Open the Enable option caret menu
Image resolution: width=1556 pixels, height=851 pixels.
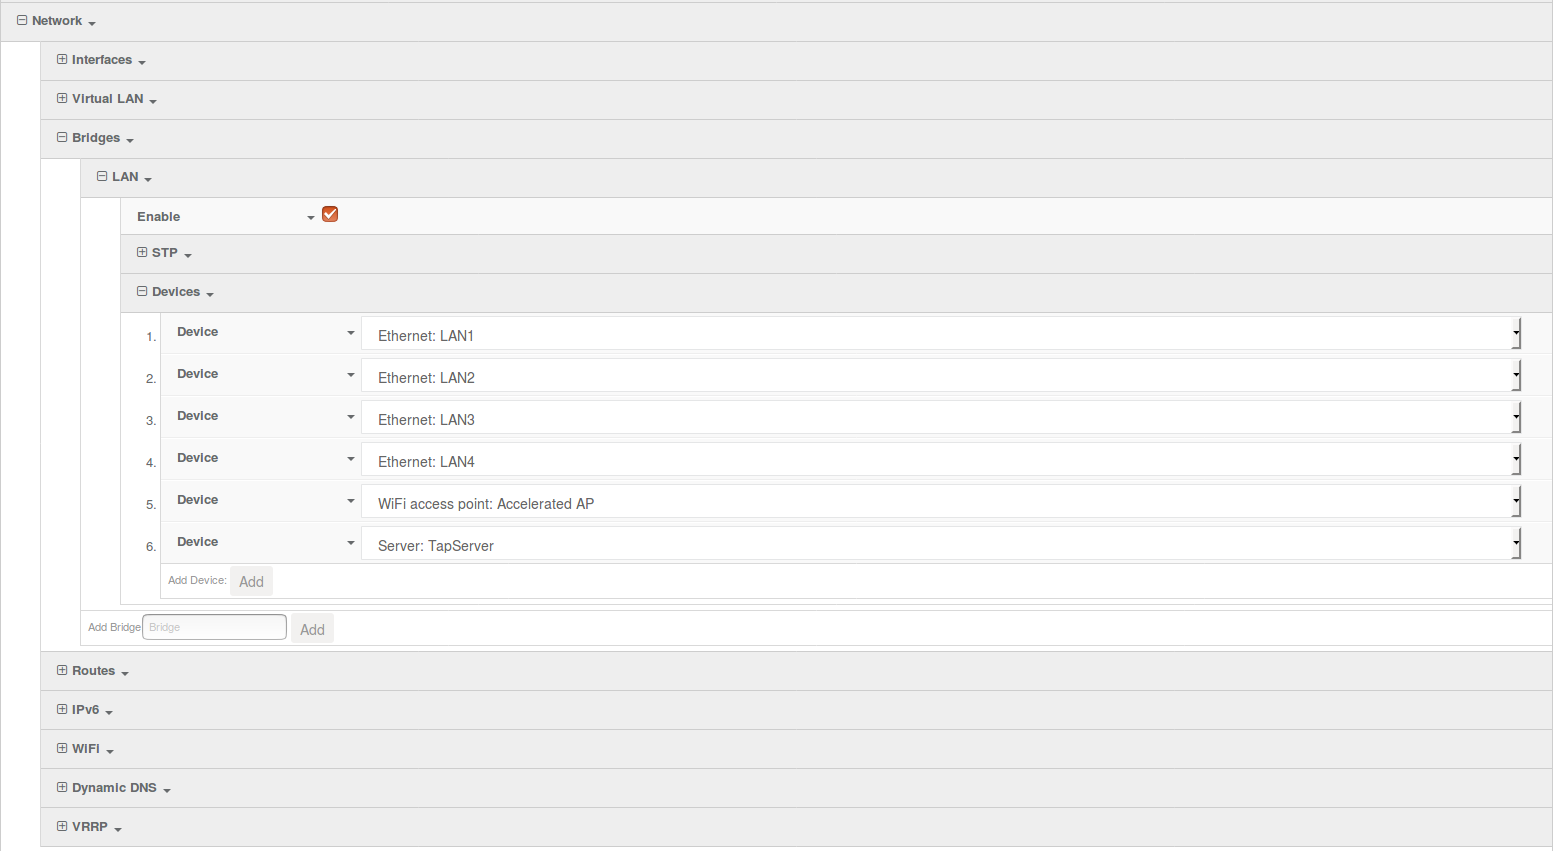coord(311,217)
